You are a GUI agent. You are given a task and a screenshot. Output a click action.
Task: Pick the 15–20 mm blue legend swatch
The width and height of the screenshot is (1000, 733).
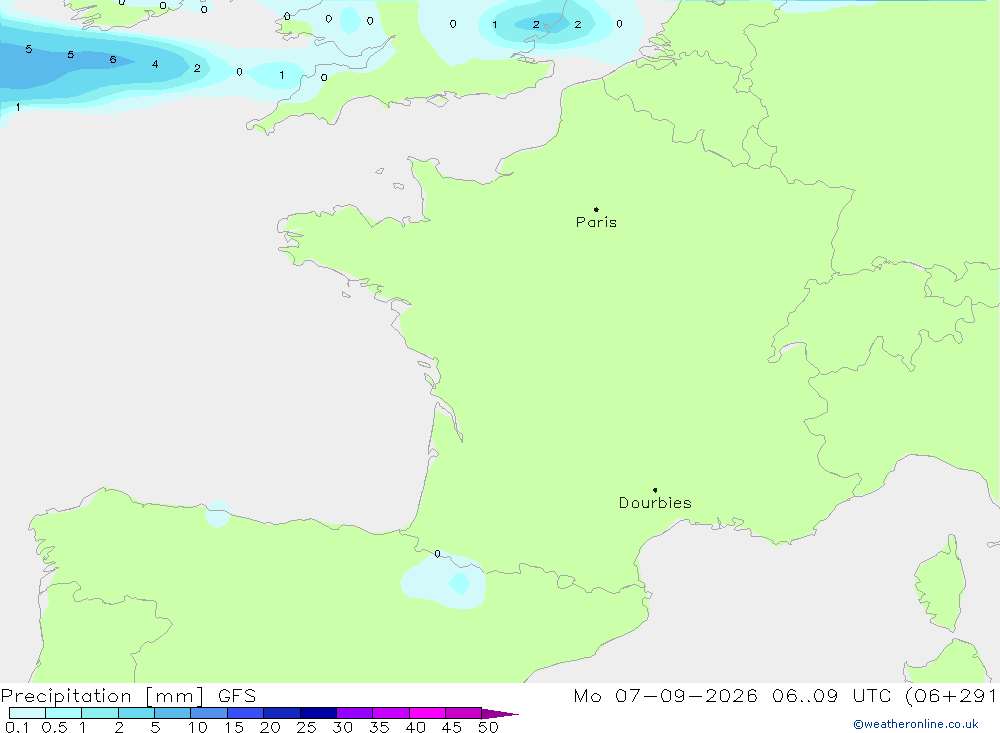tap(246, 713)
